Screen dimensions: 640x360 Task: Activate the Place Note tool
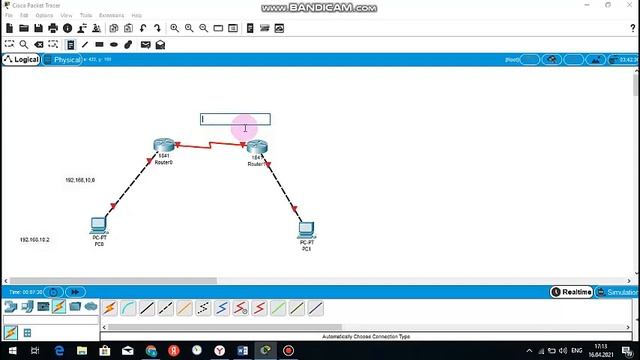[70, 44]
